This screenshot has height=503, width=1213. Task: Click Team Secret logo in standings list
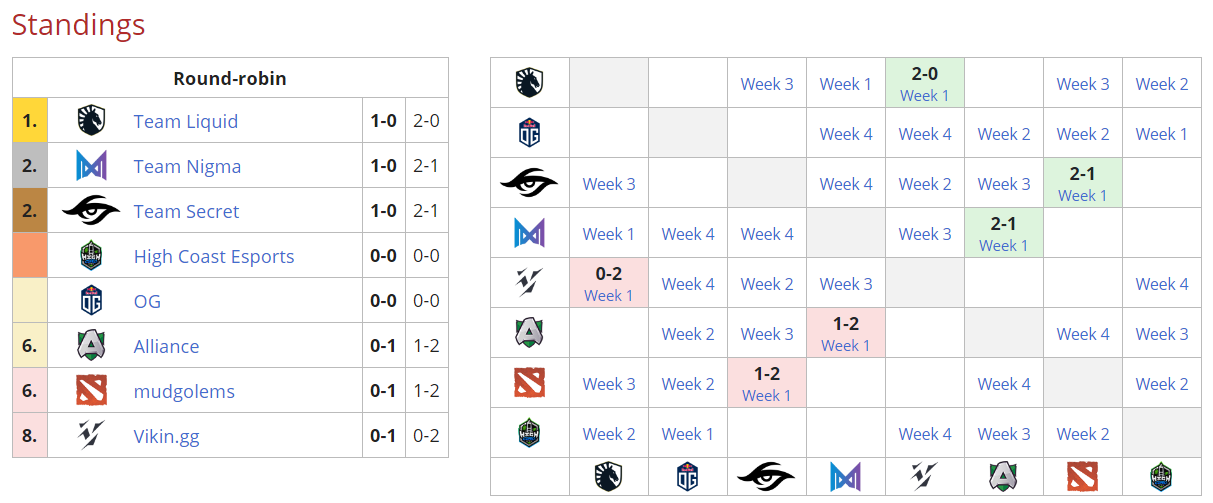91,211
